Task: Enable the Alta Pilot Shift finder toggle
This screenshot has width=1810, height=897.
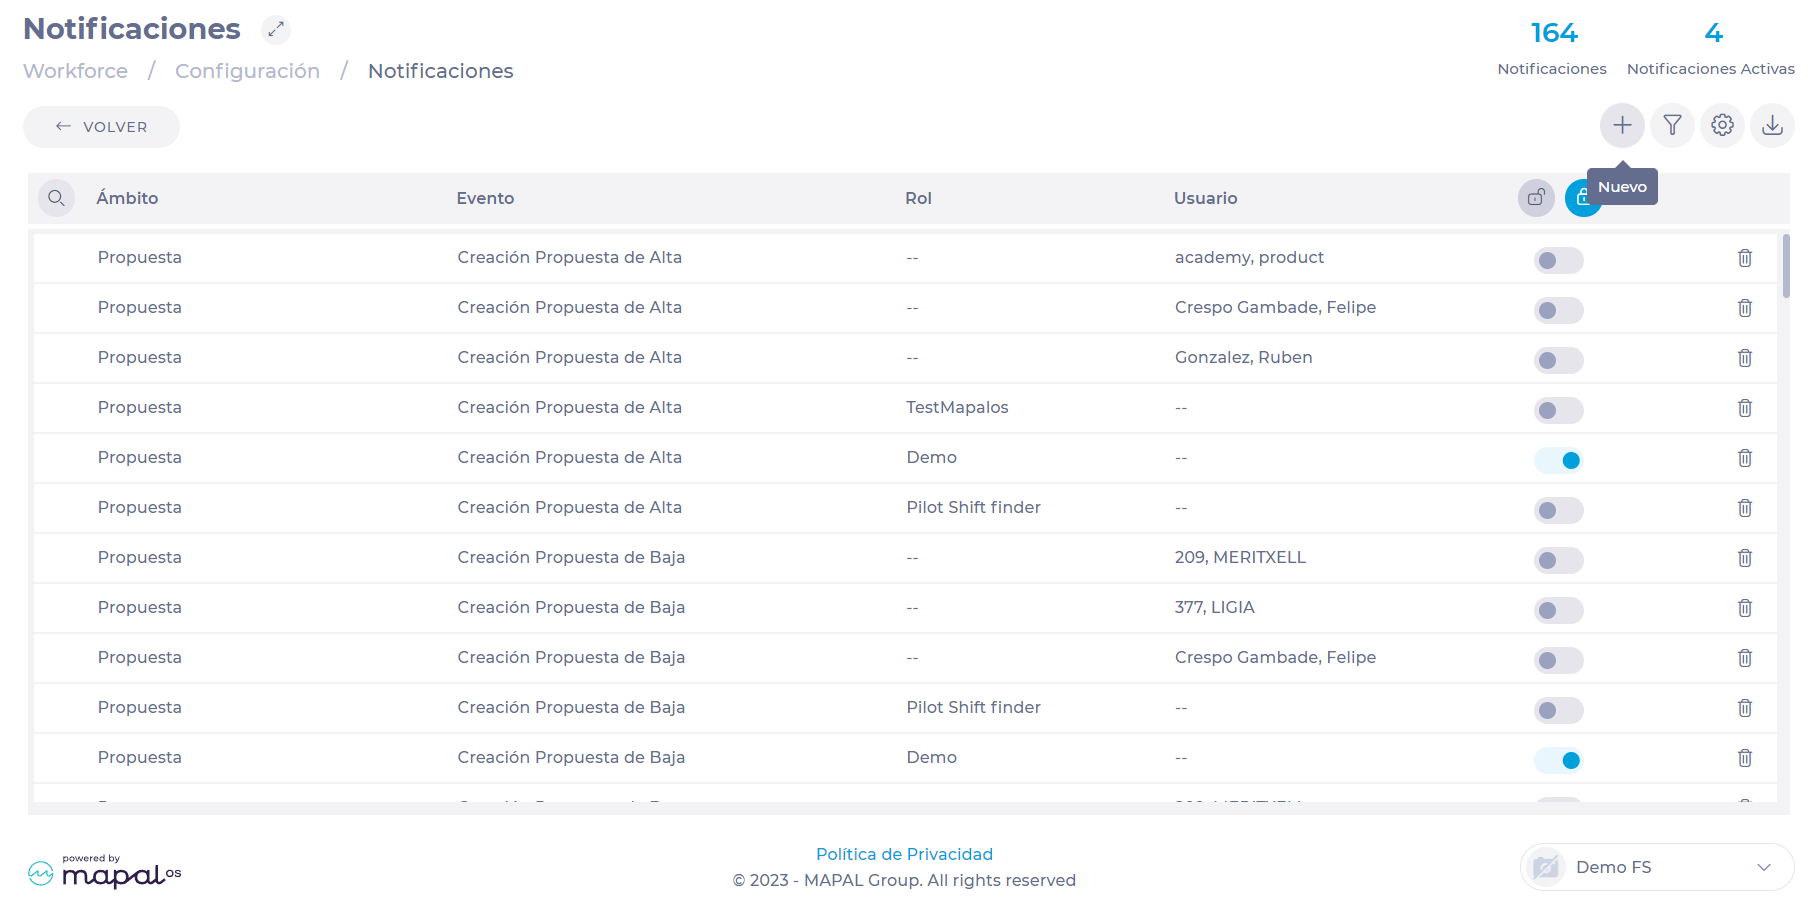Action: [x=1559, y=510]
